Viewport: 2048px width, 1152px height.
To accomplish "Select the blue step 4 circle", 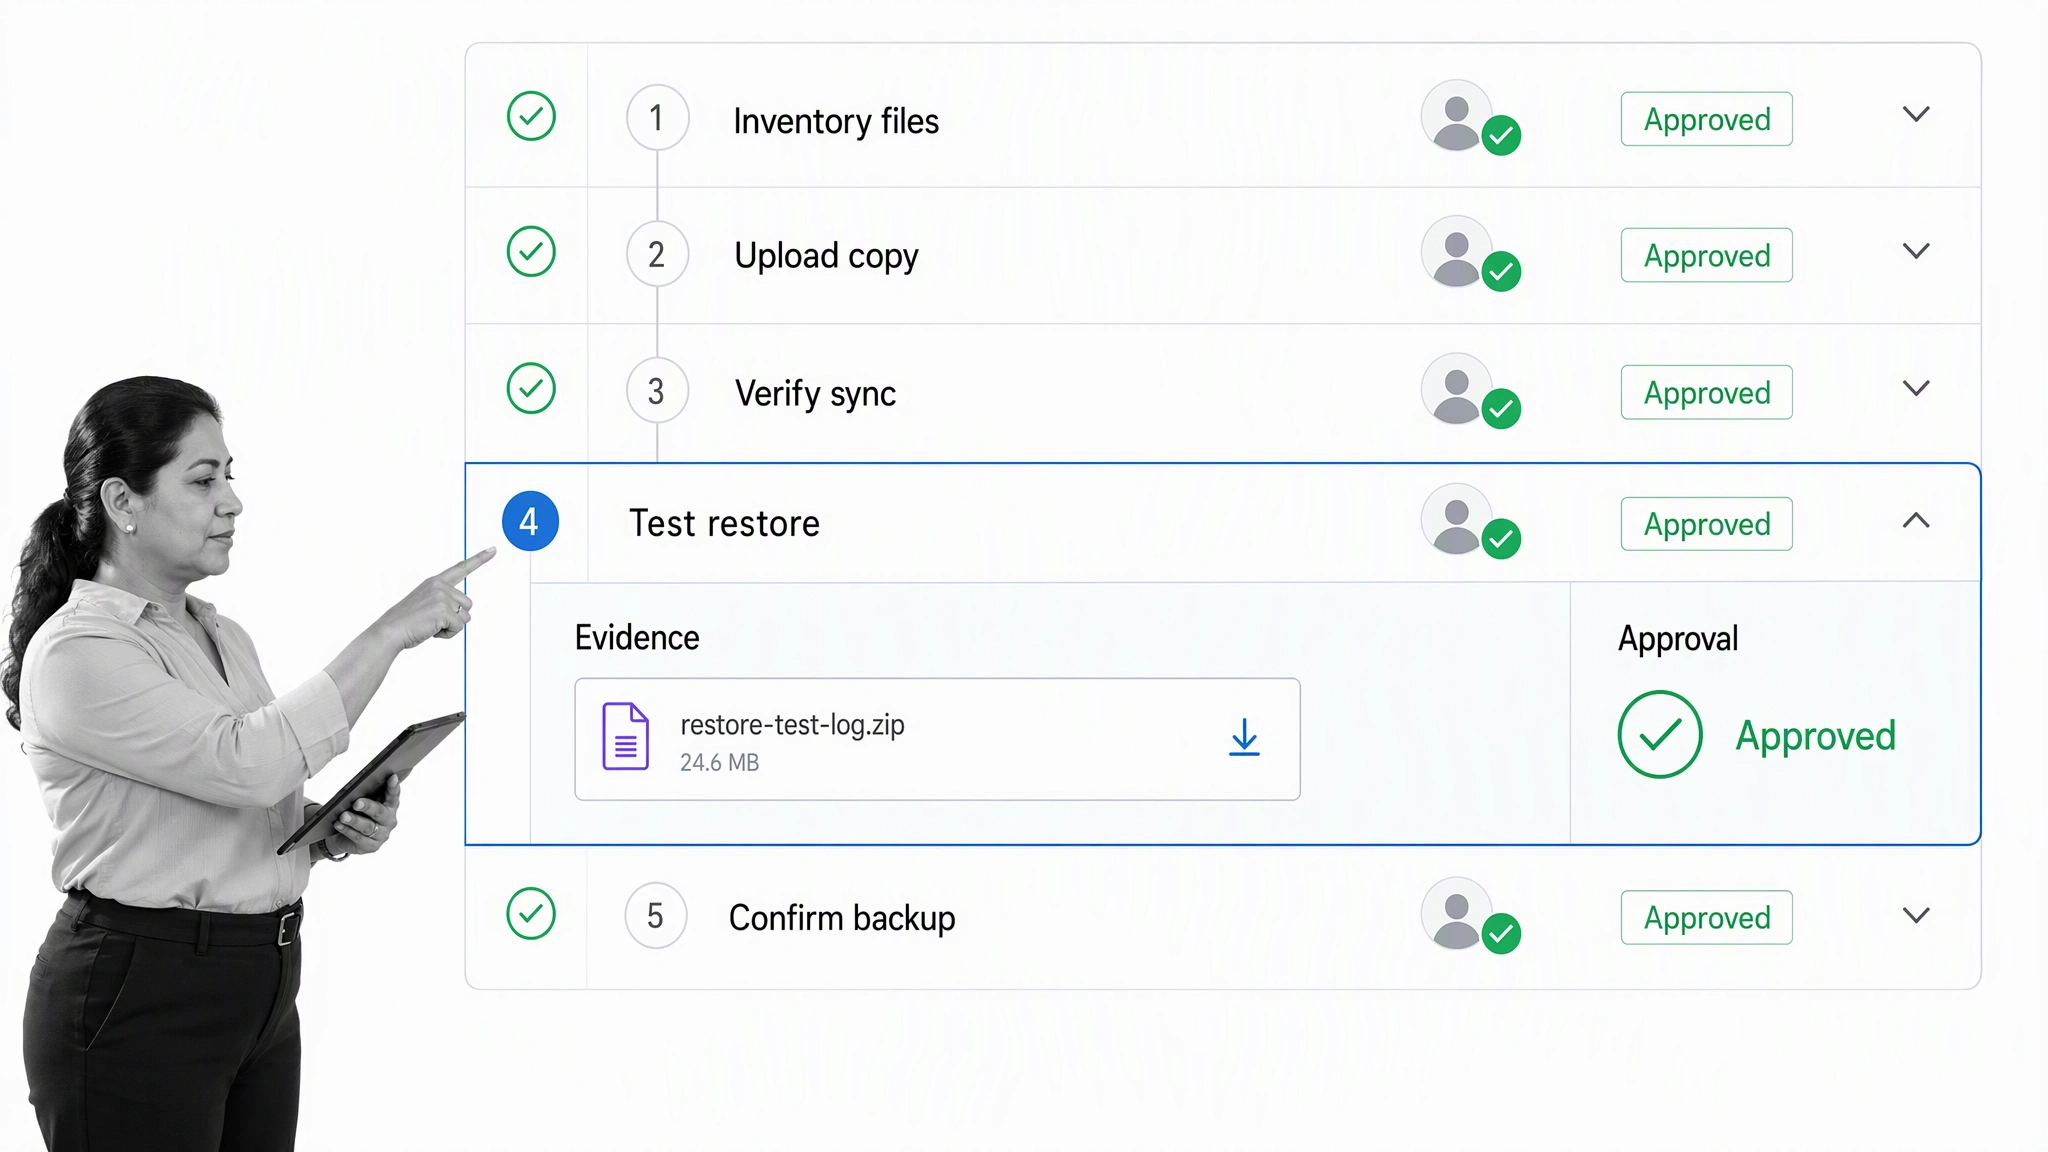I will (x=530, y=521).
